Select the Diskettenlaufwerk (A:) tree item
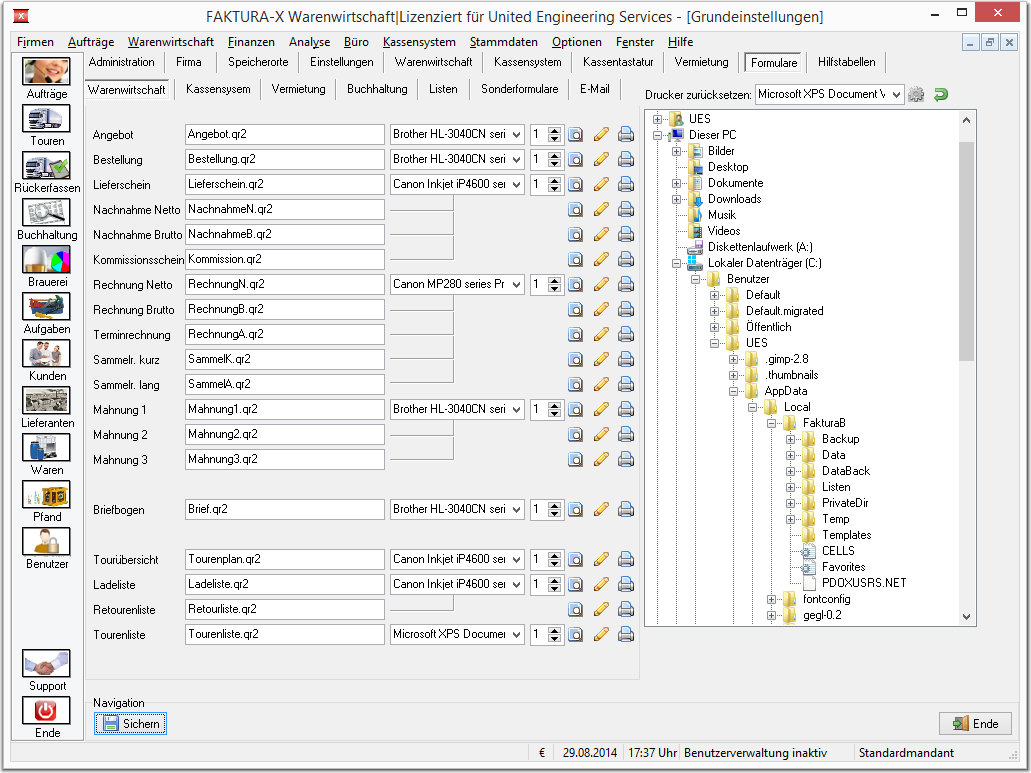This screenshot has height=773, width=1031. (x=760, y=247)
